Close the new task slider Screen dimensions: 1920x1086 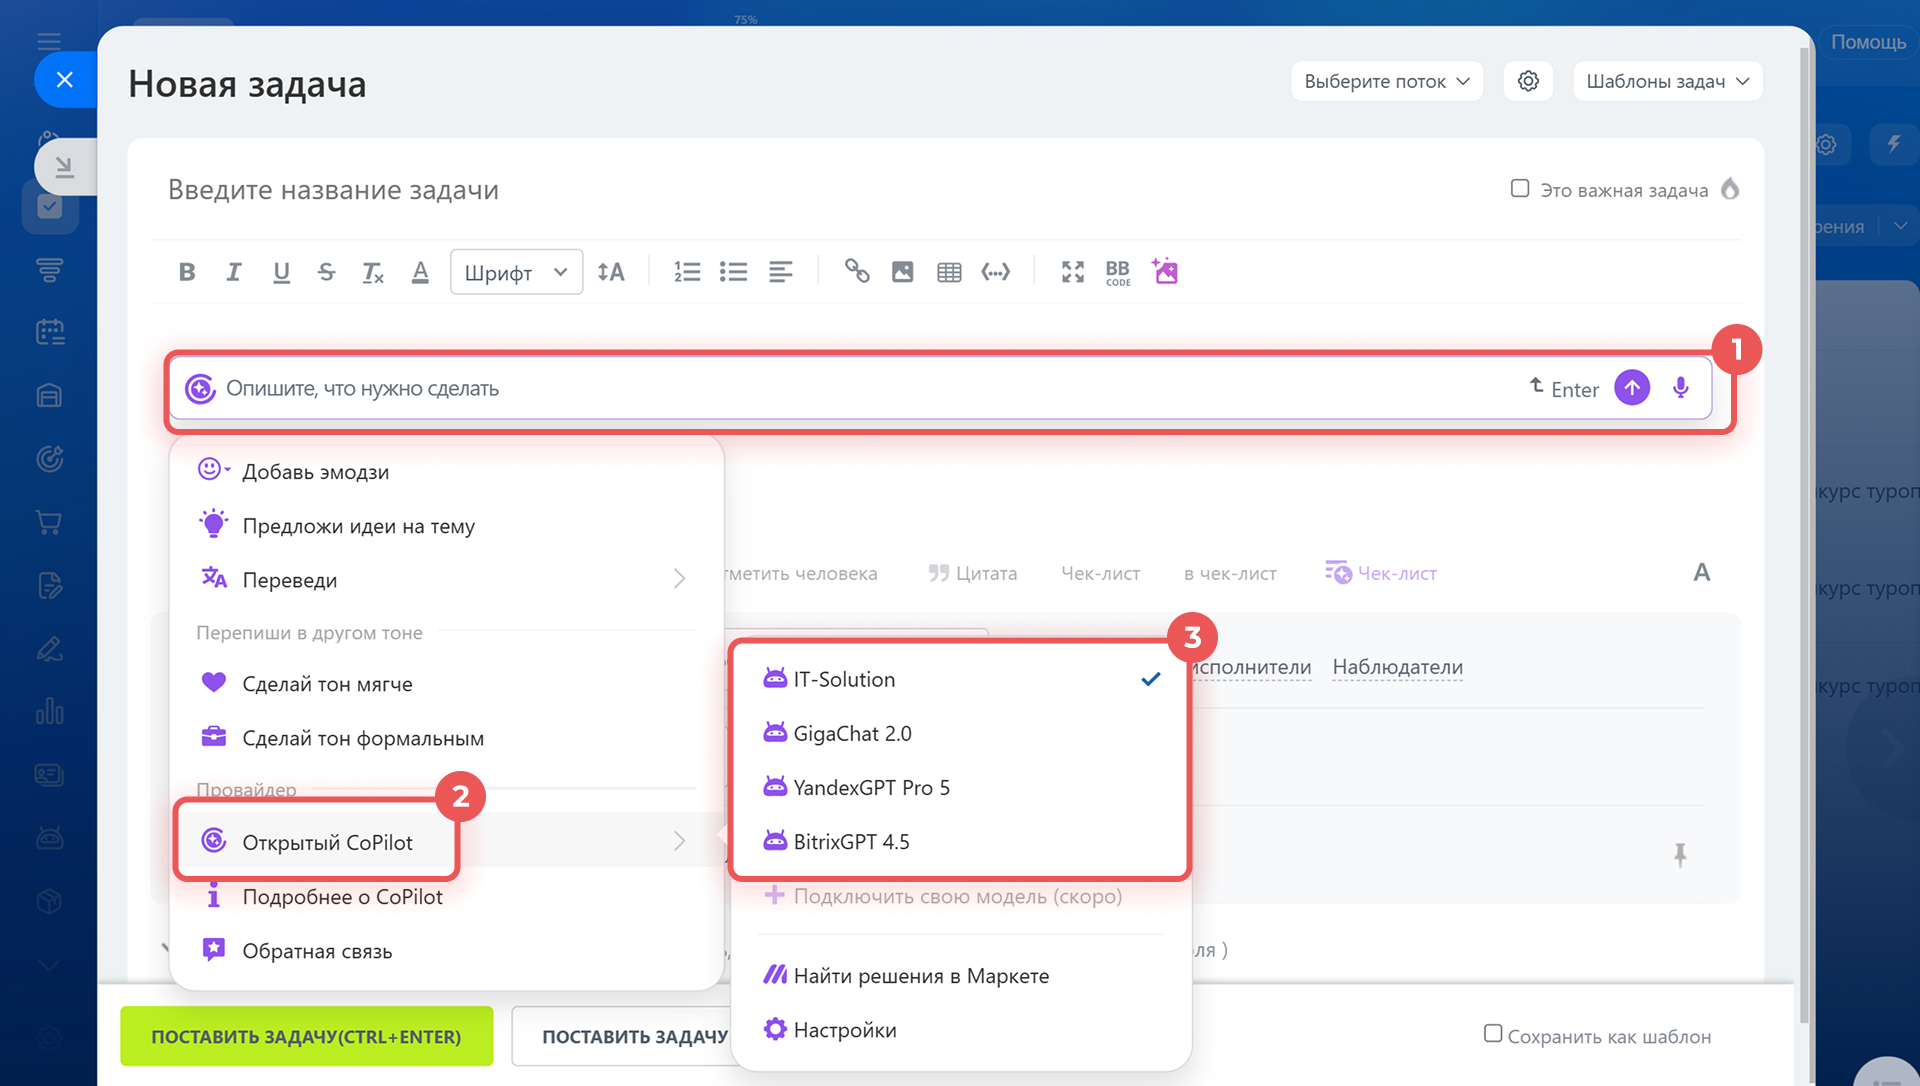click(65, 80)
